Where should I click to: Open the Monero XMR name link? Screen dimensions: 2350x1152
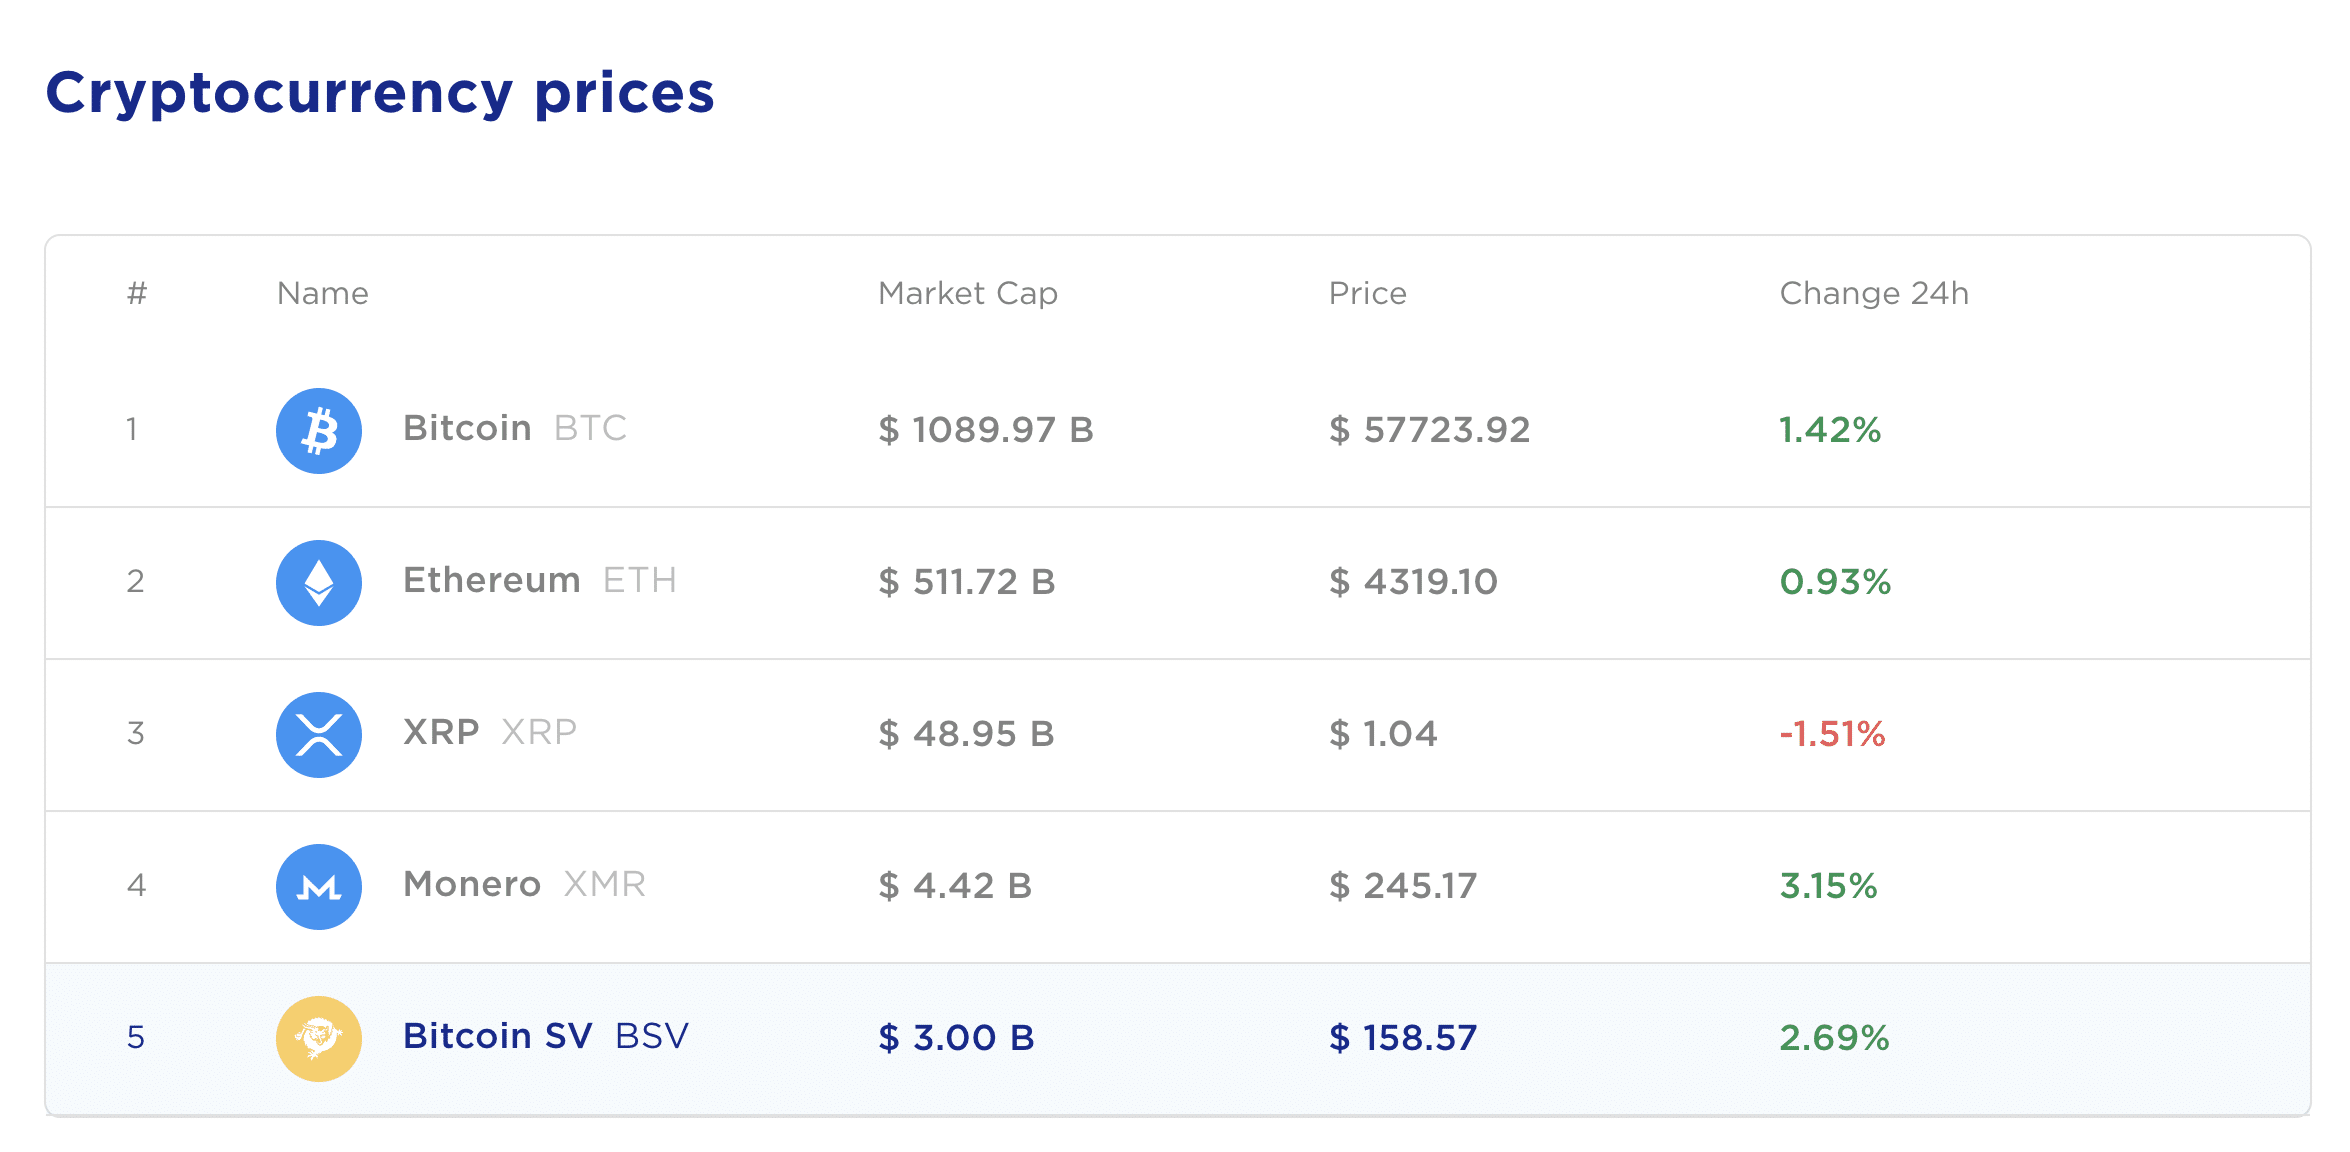point(524,884)
